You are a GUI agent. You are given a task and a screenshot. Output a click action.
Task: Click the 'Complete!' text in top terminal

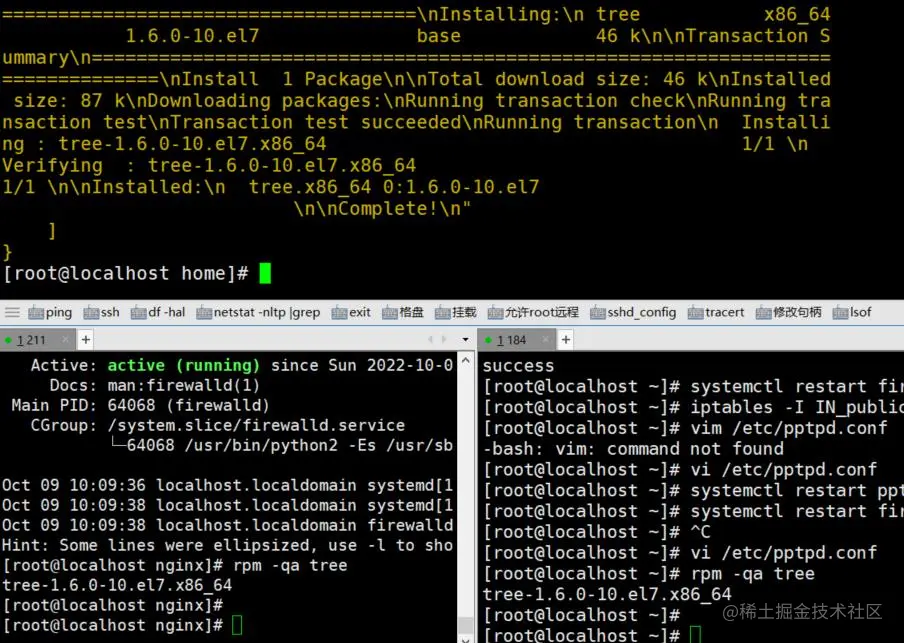(x=387, y=209)
